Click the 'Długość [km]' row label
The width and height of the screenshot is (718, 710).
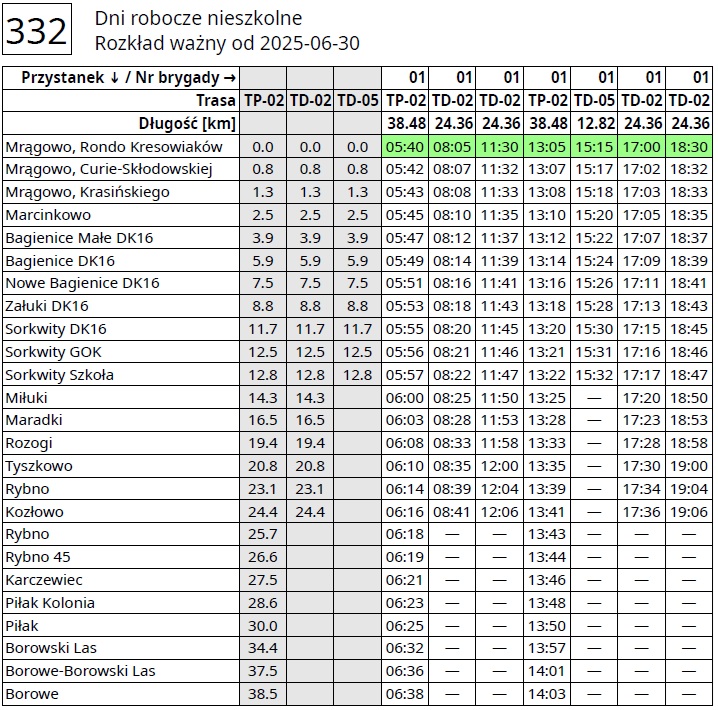pos(187,124)
